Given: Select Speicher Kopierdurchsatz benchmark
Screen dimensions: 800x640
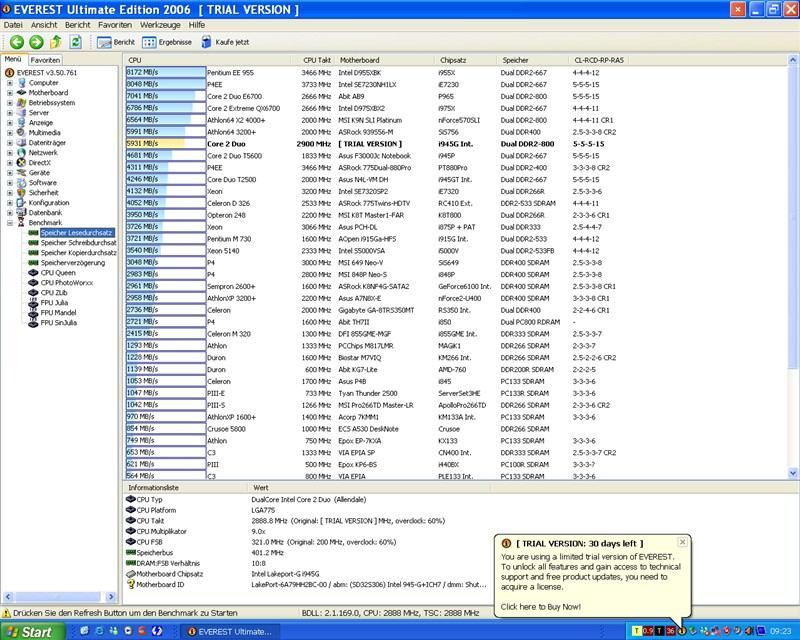Looking at the screenshot, I should point(79,253).
